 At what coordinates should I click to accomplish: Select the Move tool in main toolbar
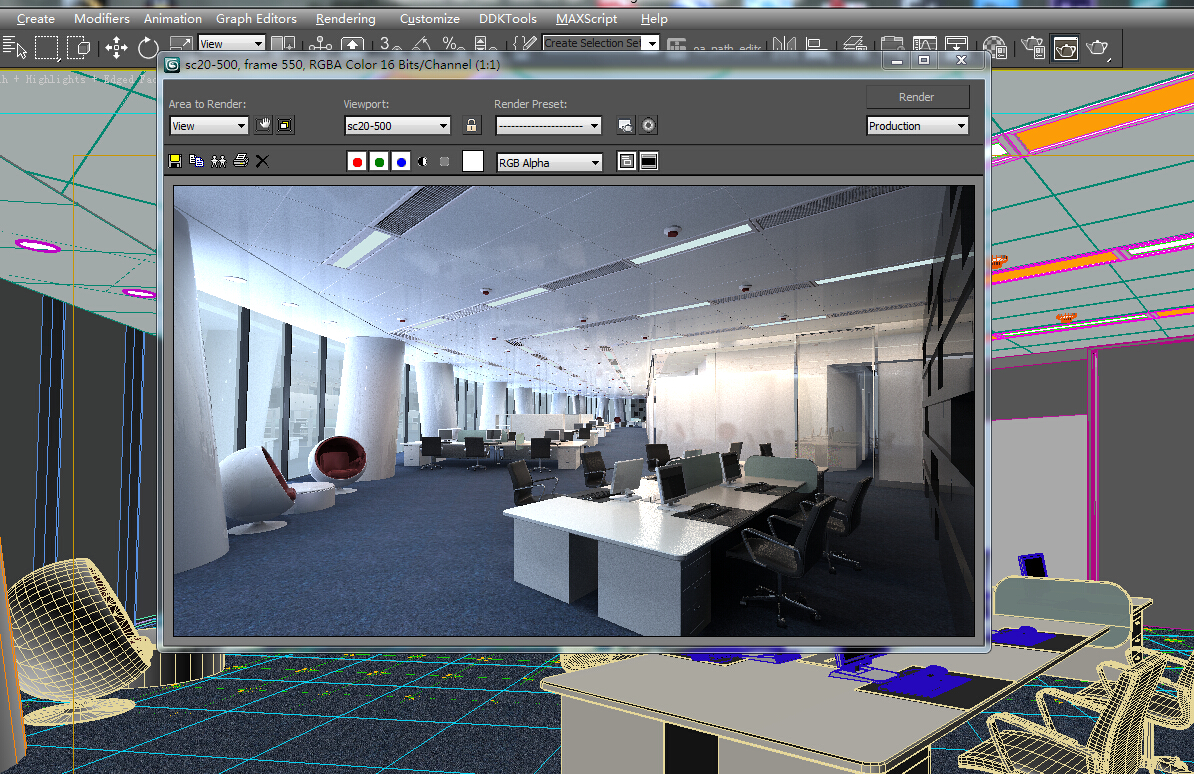click(x=116, y=47)
